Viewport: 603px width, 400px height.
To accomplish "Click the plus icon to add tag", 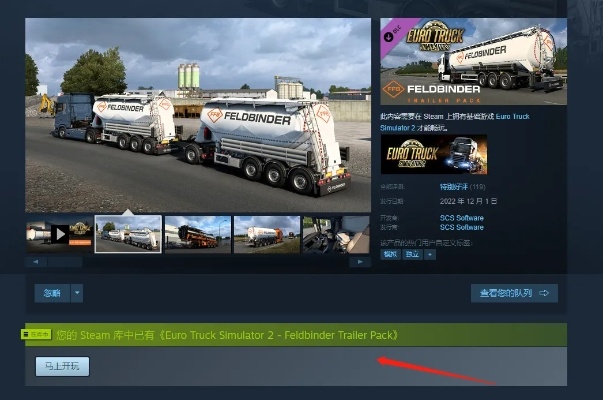I will (430, 254).
